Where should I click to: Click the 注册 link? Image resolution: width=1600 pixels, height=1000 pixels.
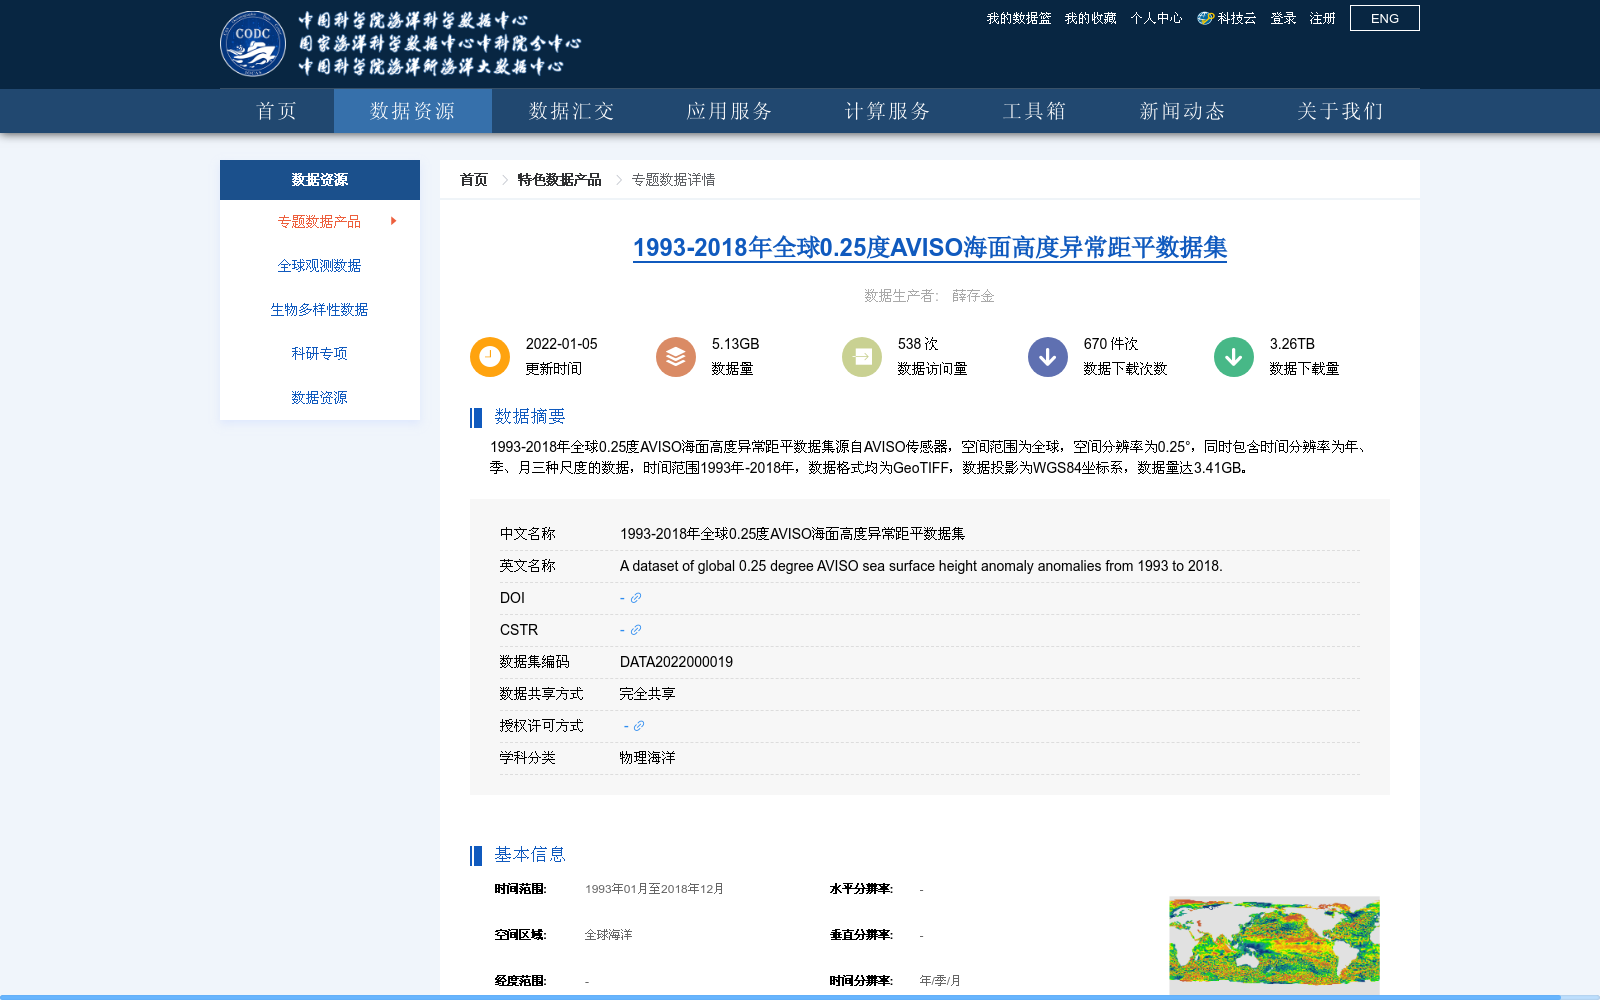(1323, 18)
